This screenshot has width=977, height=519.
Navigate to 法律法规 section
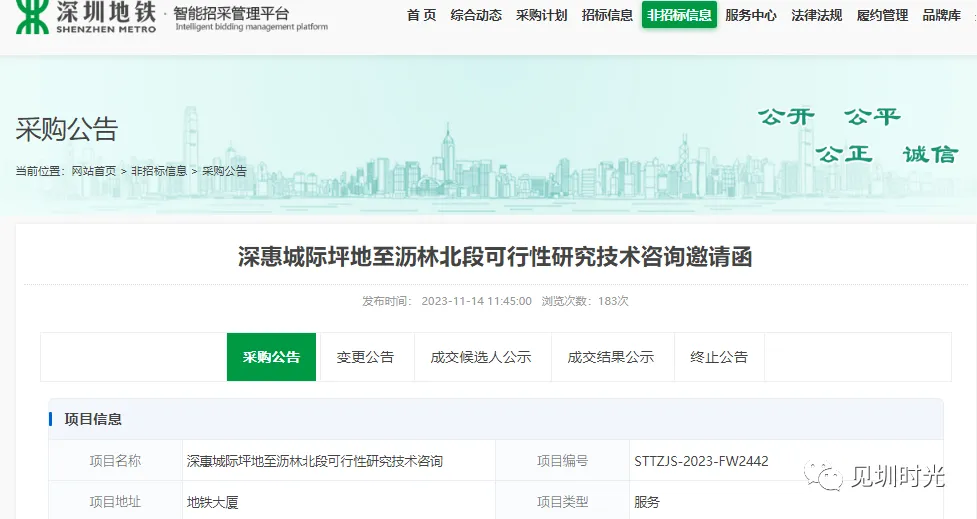[816, 15]
